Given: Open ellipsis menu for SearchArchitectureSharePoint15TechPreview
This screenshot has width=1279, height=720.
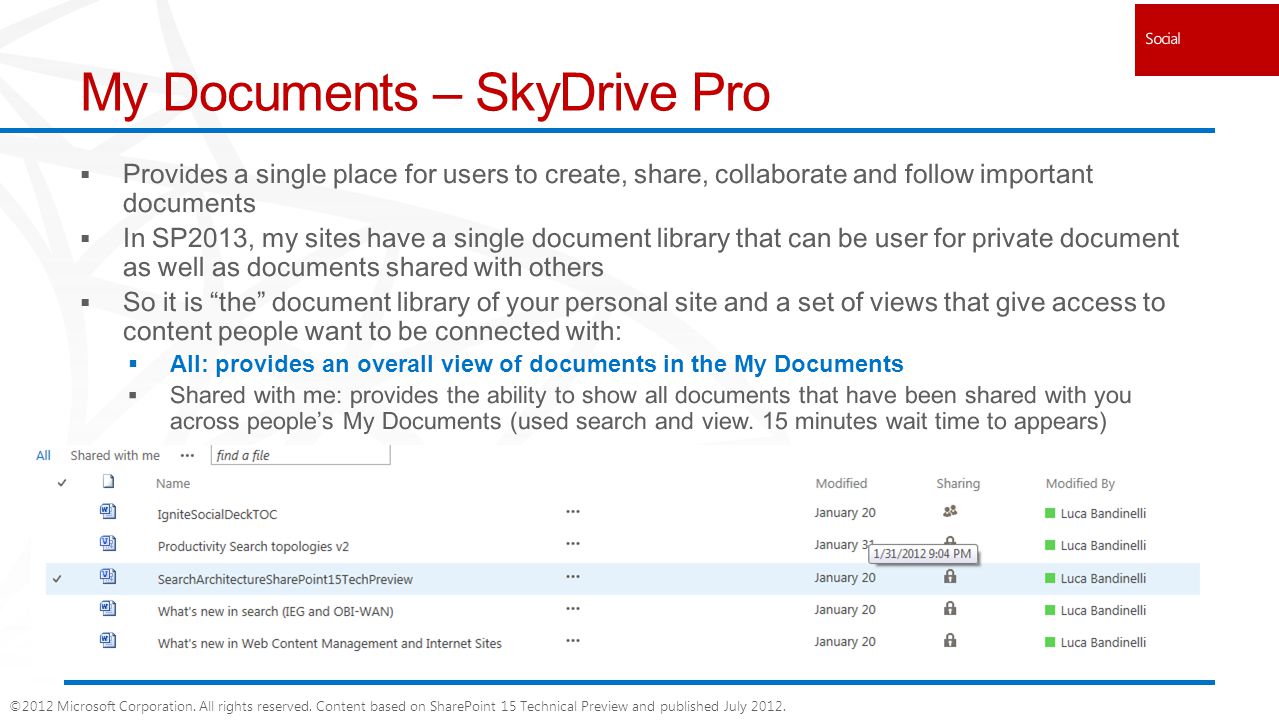Looking at the screenshot, I should pyautogui.click(x=573, y=576).
